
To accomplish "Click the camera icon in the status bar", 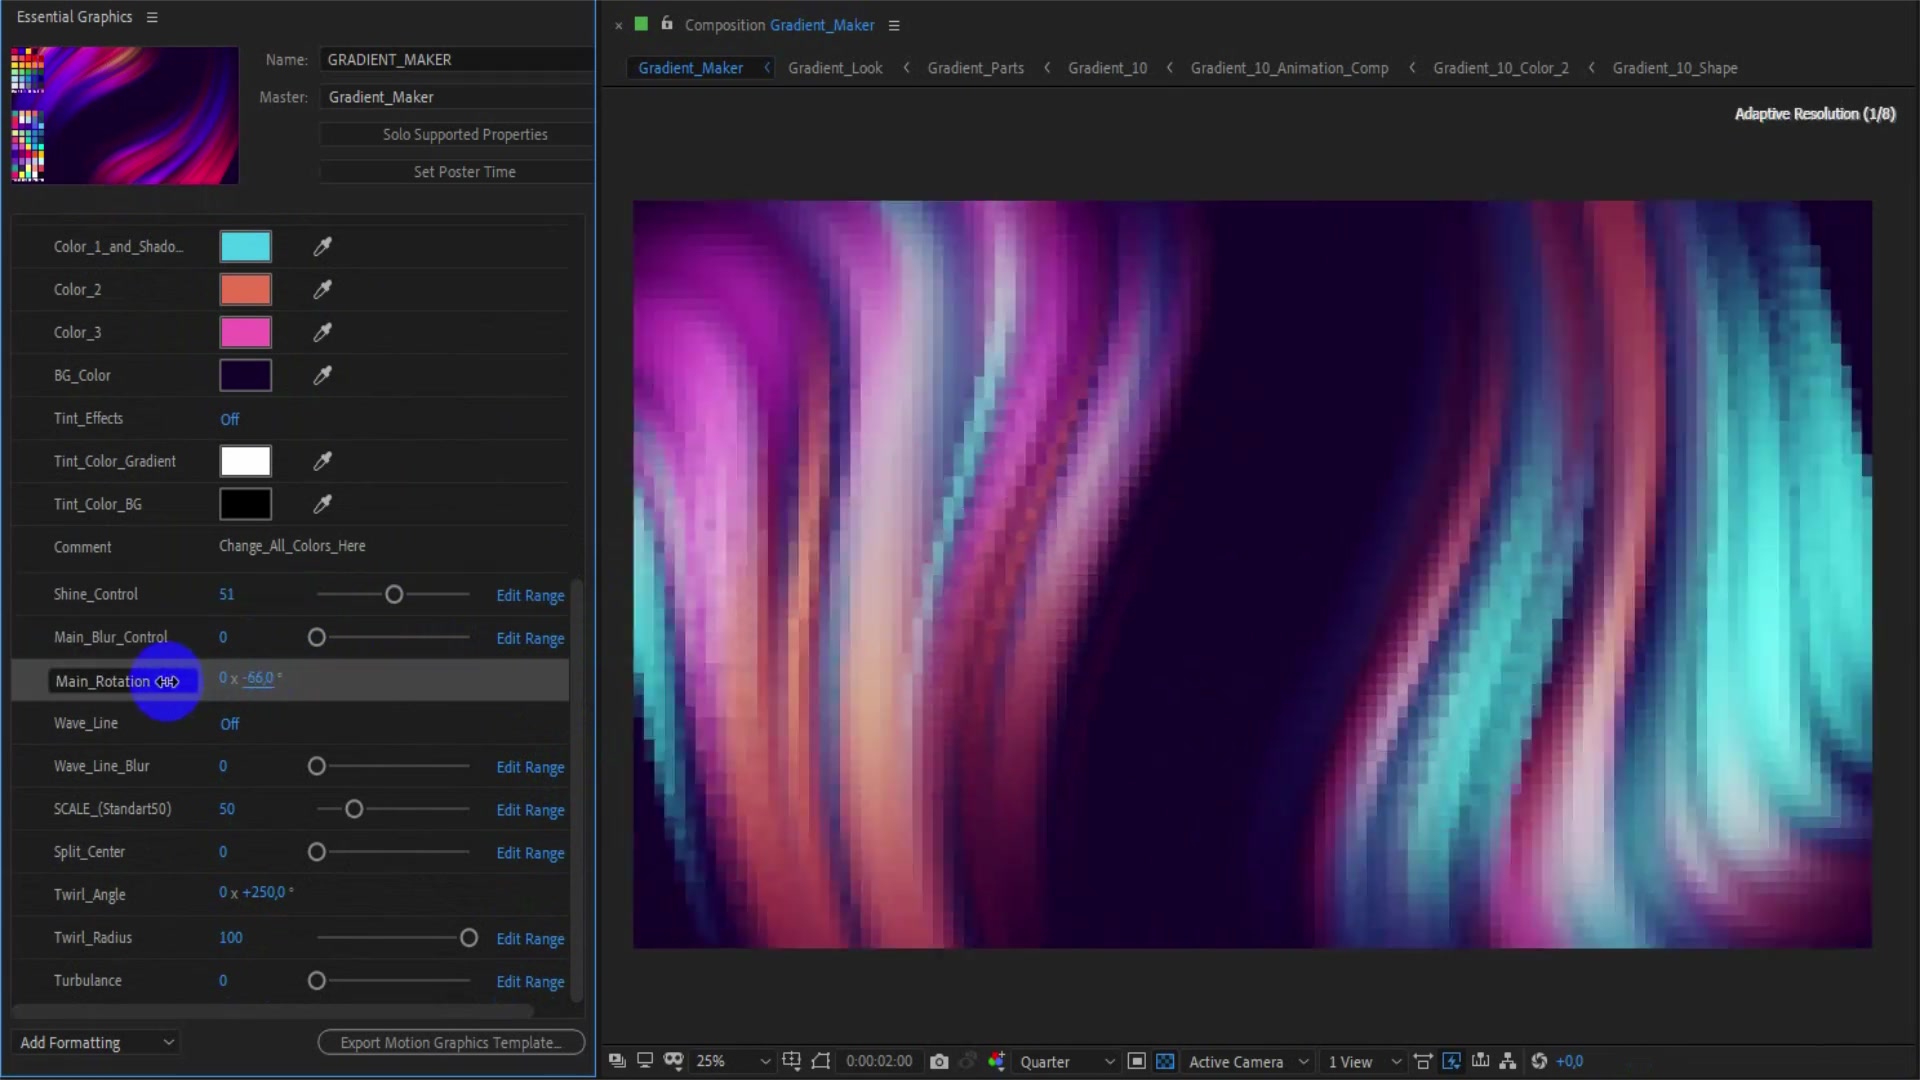I will click(939, 1062).
